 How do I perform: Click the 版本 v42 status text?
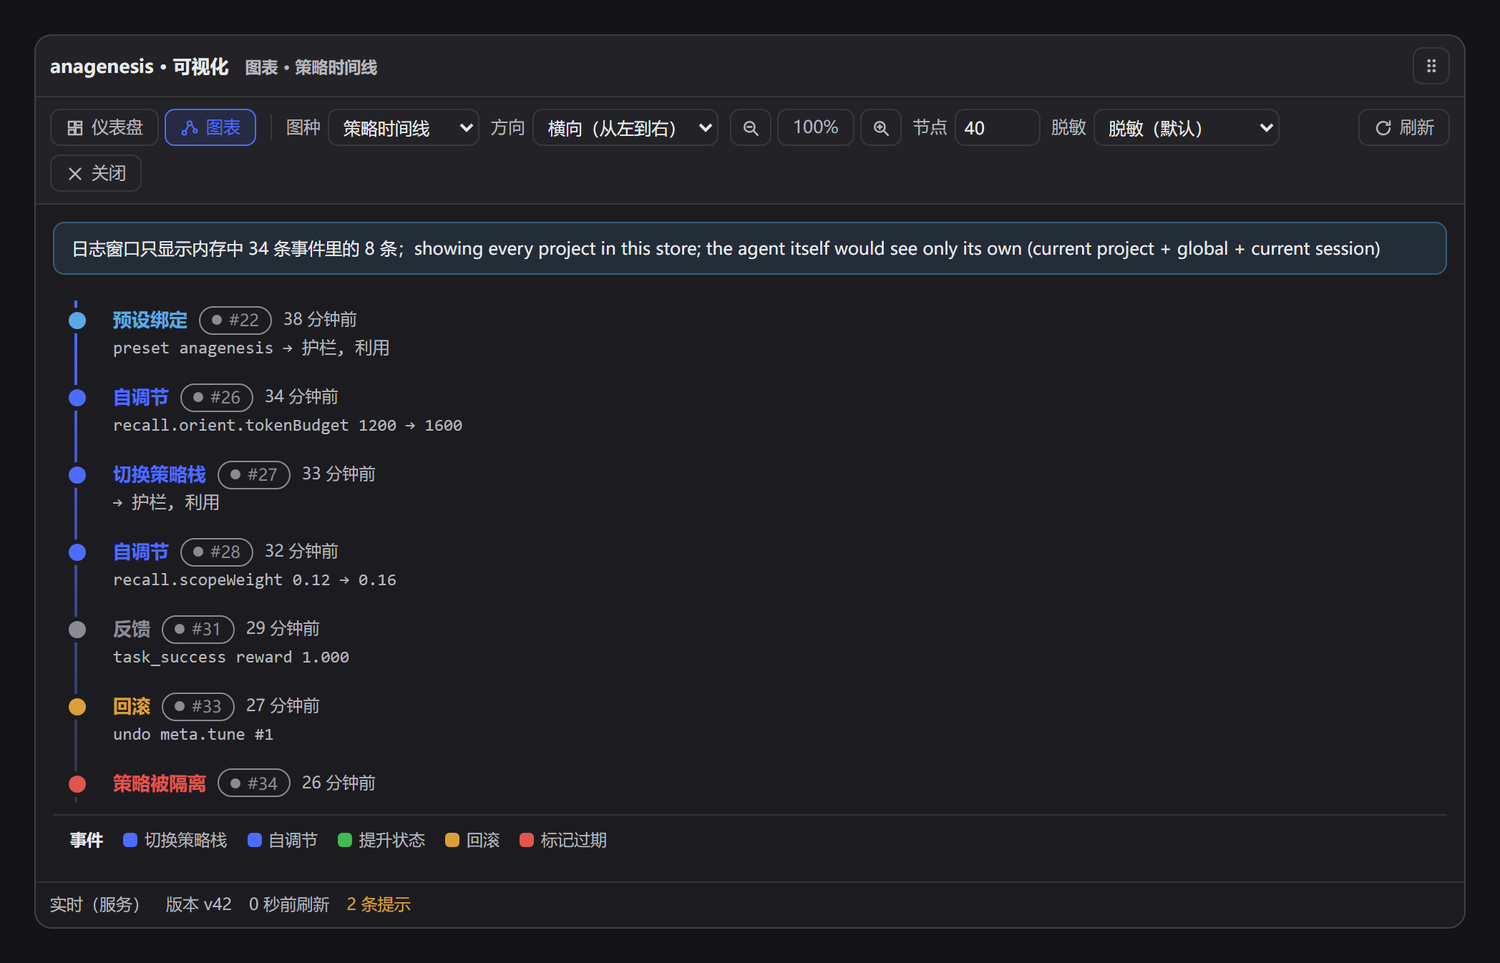point(198,905)
